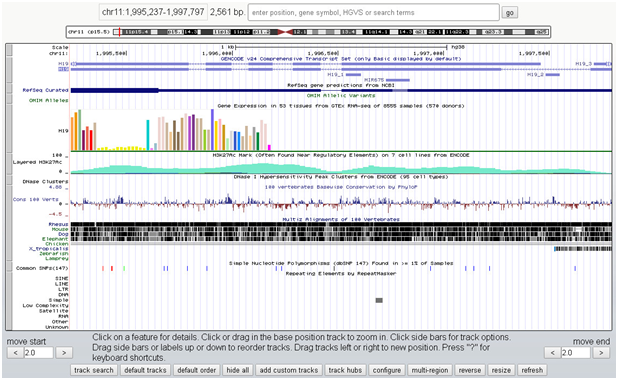Click the LTR repeat class label

tap(63, 289)
